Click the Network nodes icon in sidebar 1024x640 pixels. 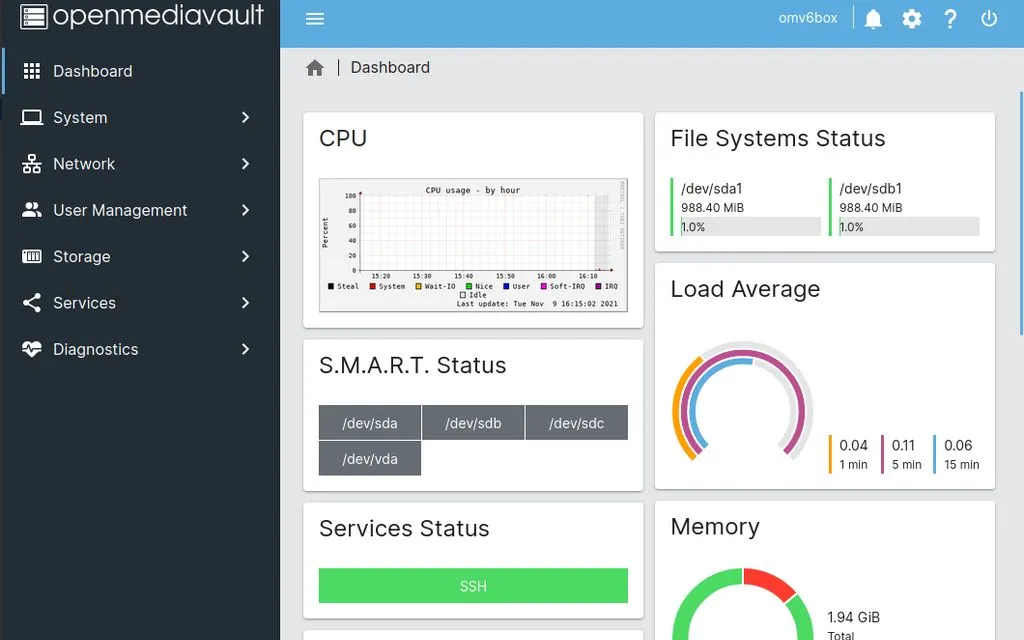coord(30,163)
